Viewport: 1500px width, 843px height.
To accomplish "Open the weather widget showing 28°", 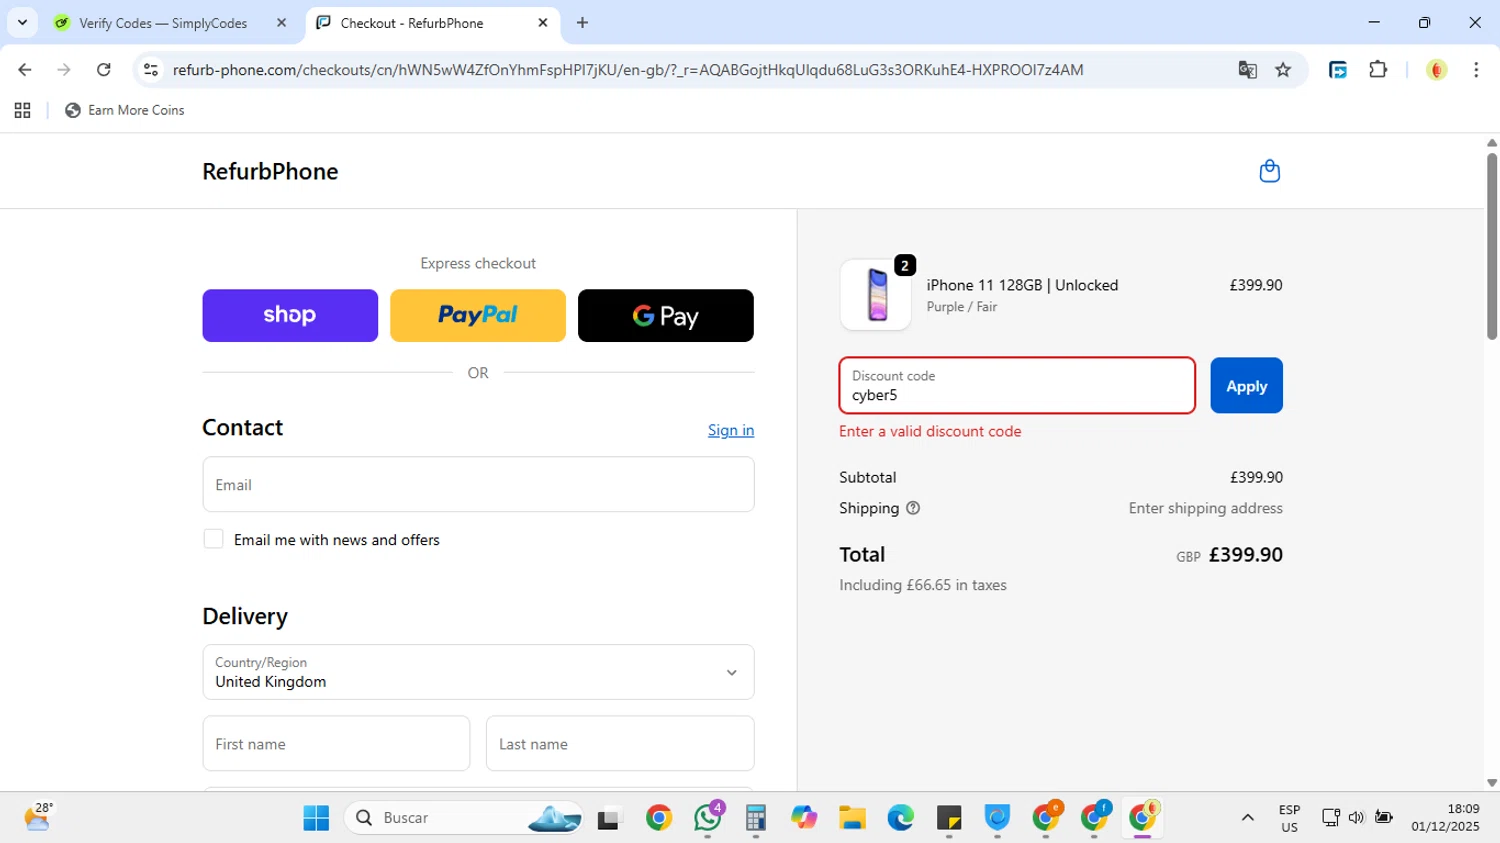I will 38,817.
